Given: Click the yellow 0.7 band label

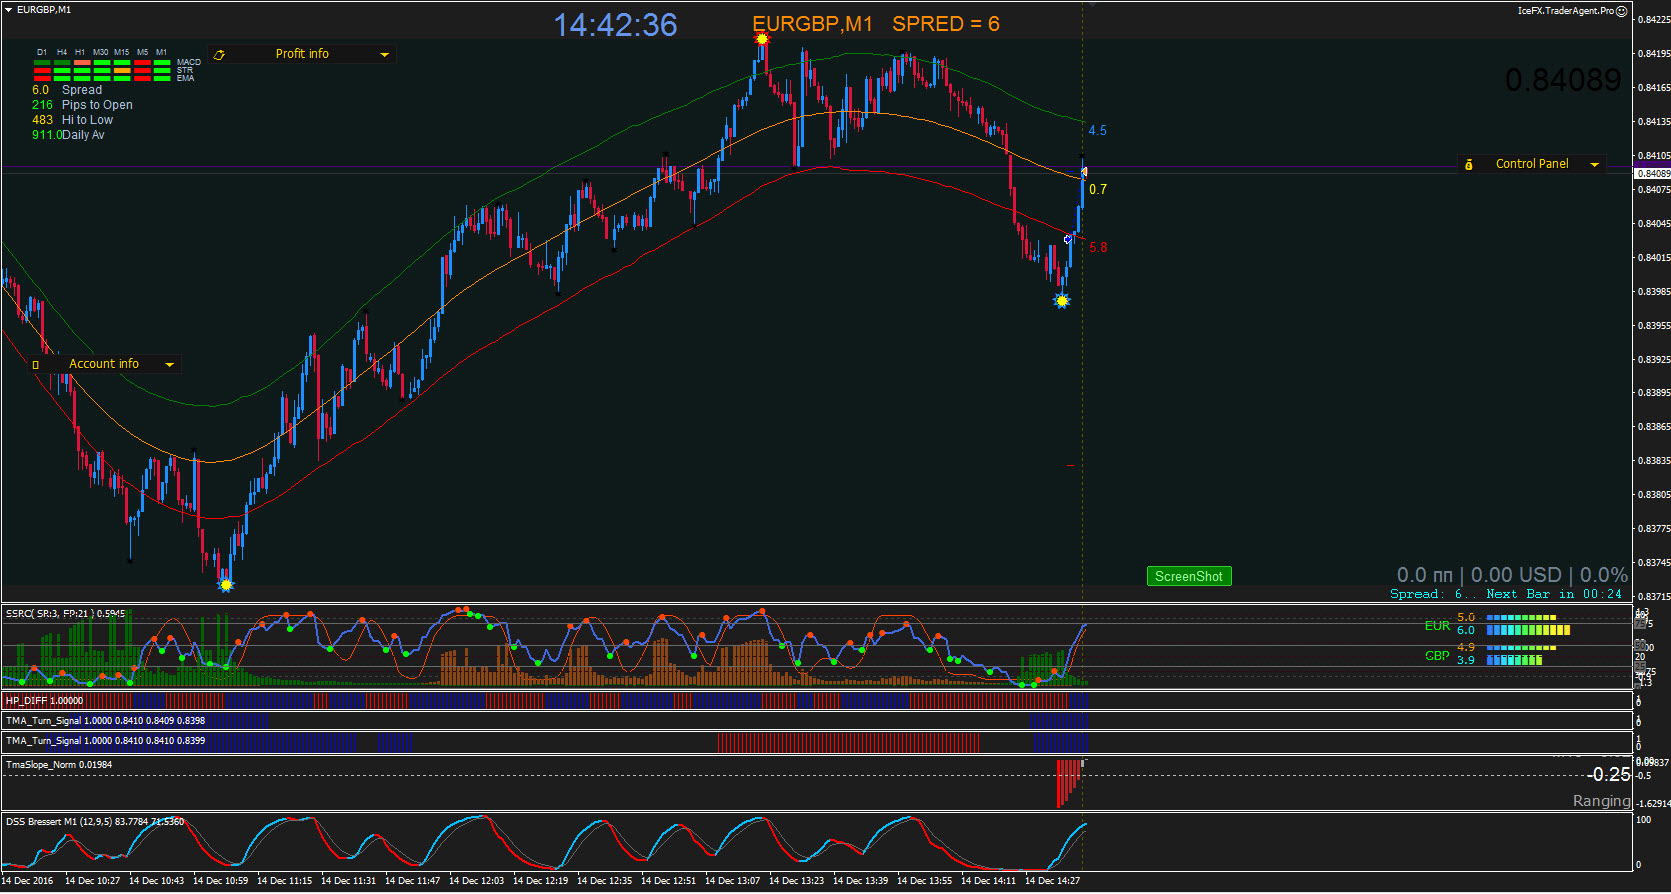Looking at the screenshot, I should pos(1098,190).
